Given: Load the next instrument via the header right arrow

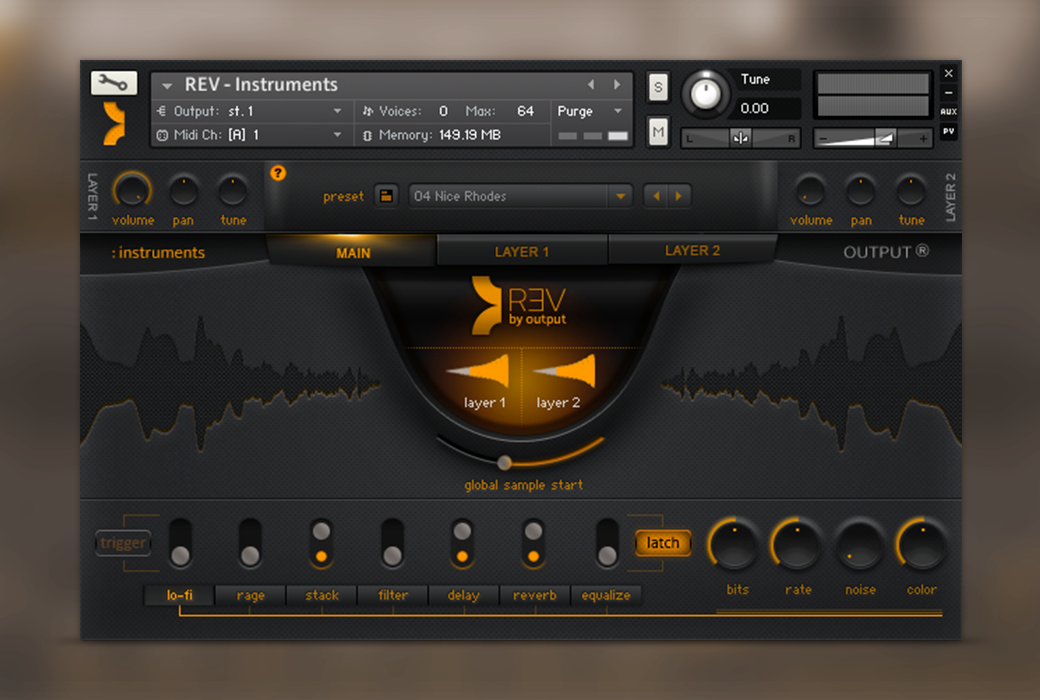Looking at the screenshot, I should tap(617, 84).
